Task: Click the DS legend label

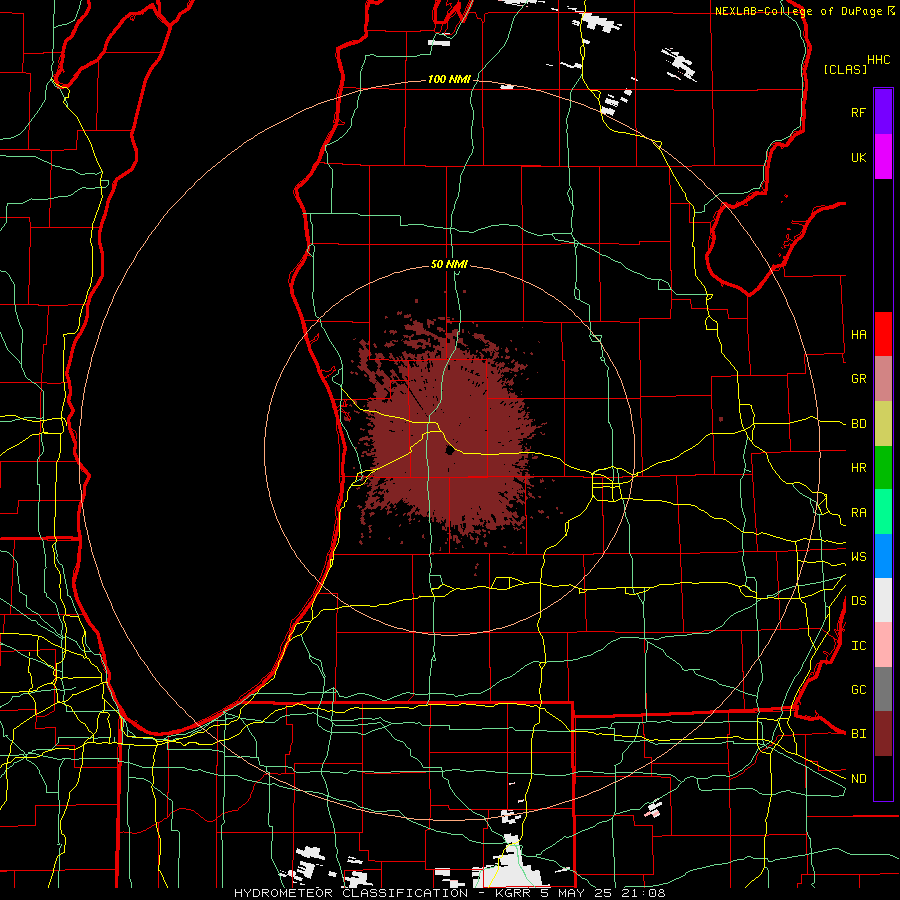Action: click(x=858, y=601)
